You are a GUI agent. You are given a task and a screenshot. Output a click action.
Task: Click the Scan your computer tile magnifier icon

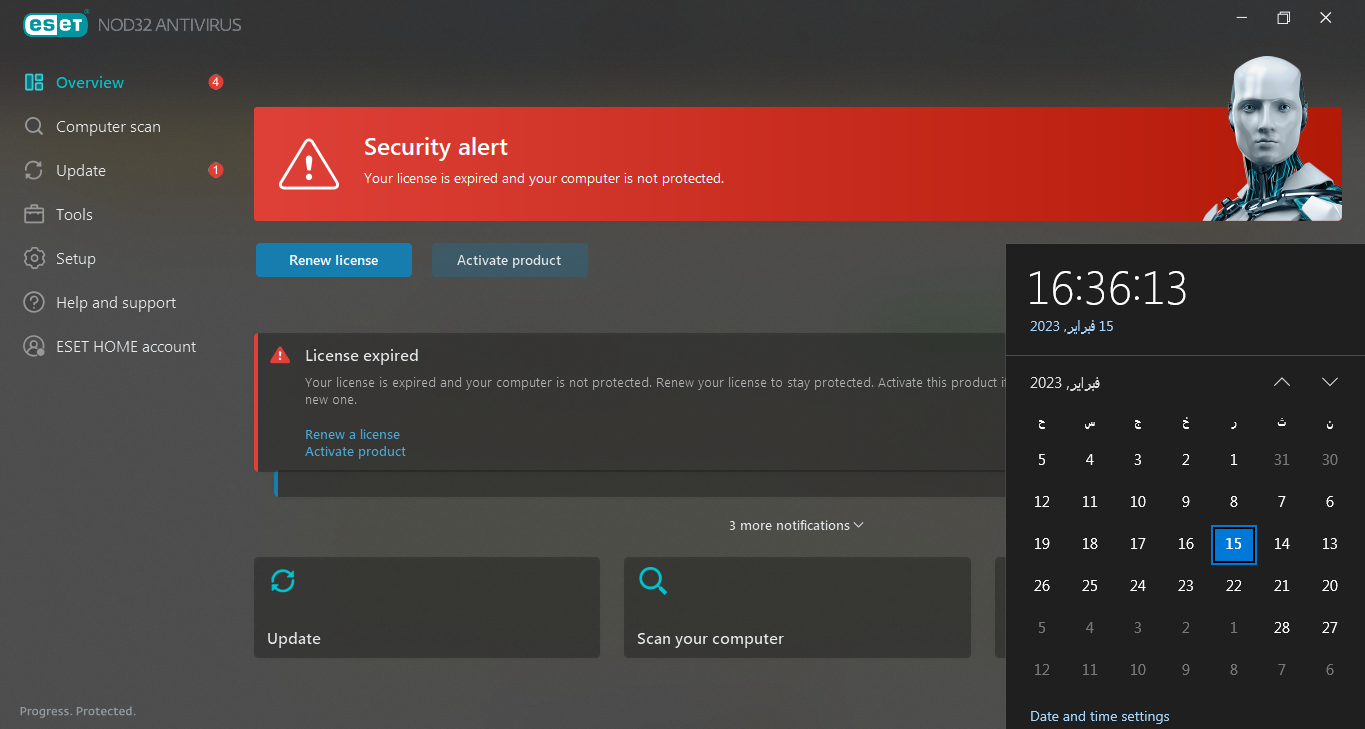[653, 581]
